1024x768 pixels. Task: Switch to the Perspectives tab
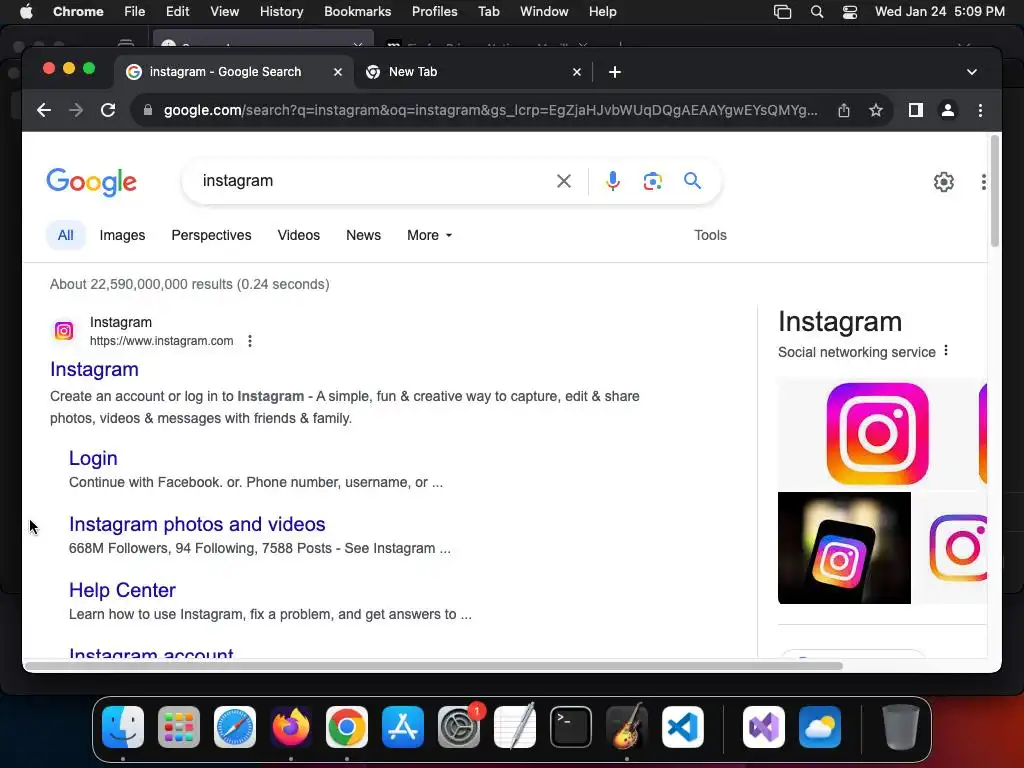211,235
